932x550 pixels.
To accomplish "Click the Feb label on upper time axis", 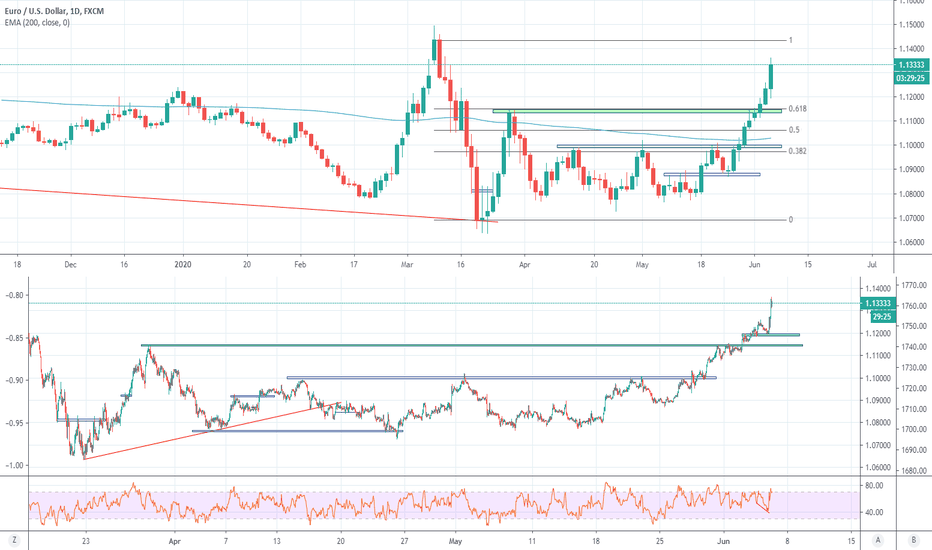I will 300,265.
